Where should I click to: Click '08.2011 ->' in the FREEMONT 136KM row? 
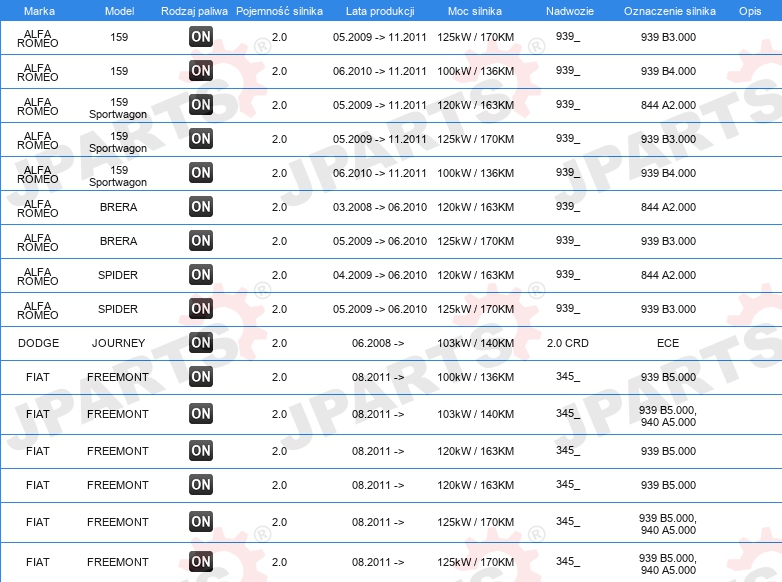tap(378, 377)
